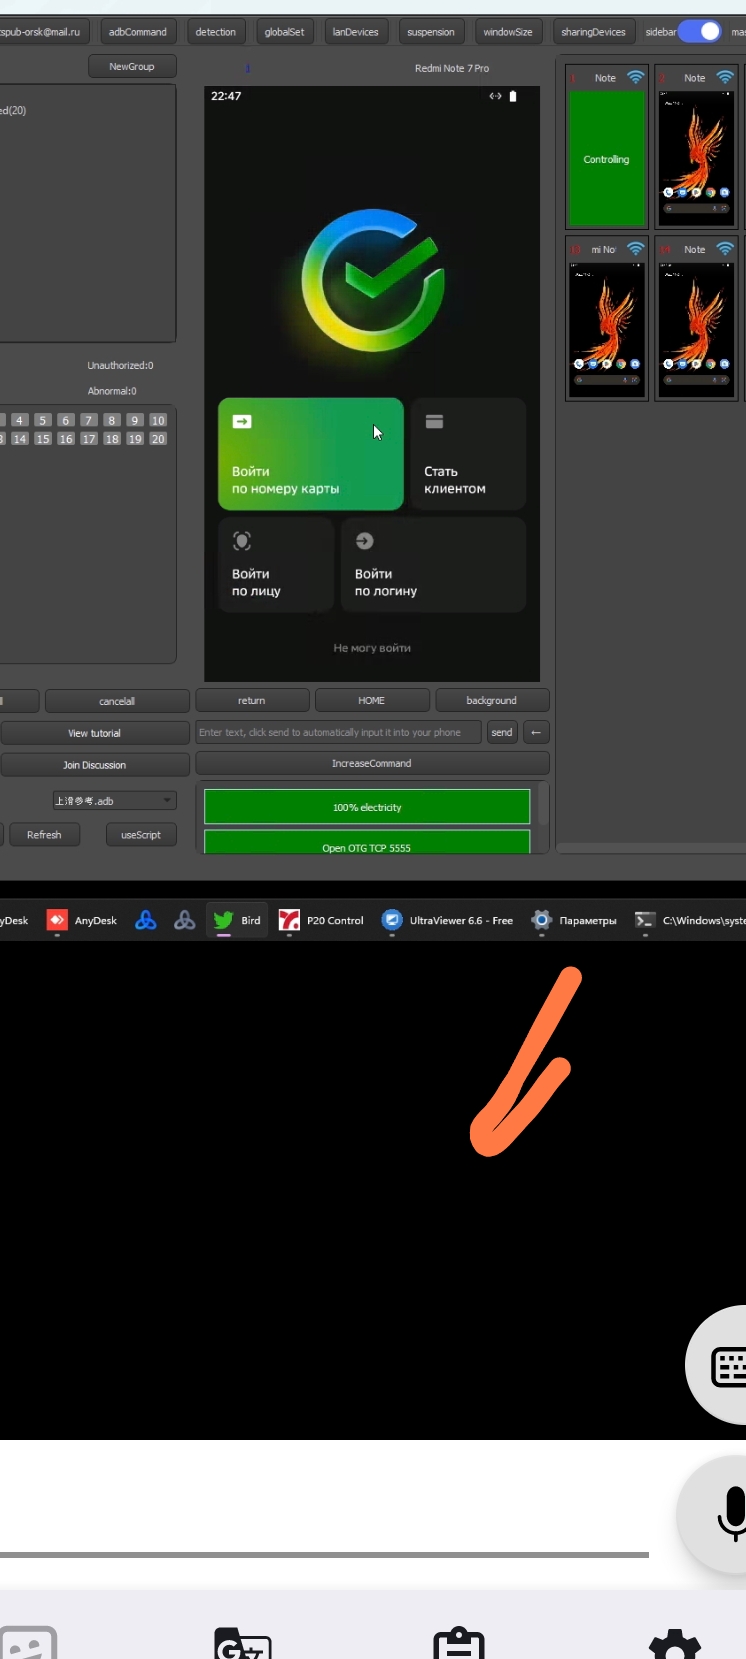The image size is (746, 1659).
Task: Select device number 20 chip
Action: [x=158, y=439]
